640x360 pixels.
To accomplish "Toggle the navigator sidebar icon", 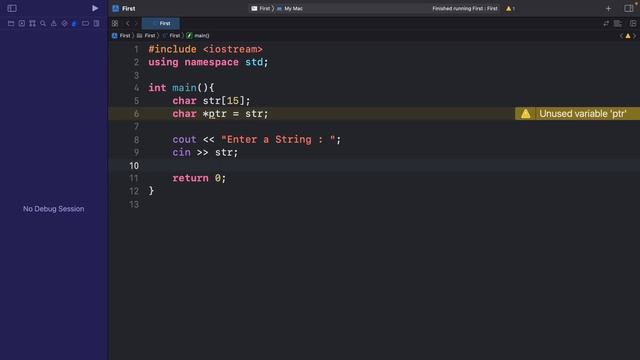I will pos(12,8).
